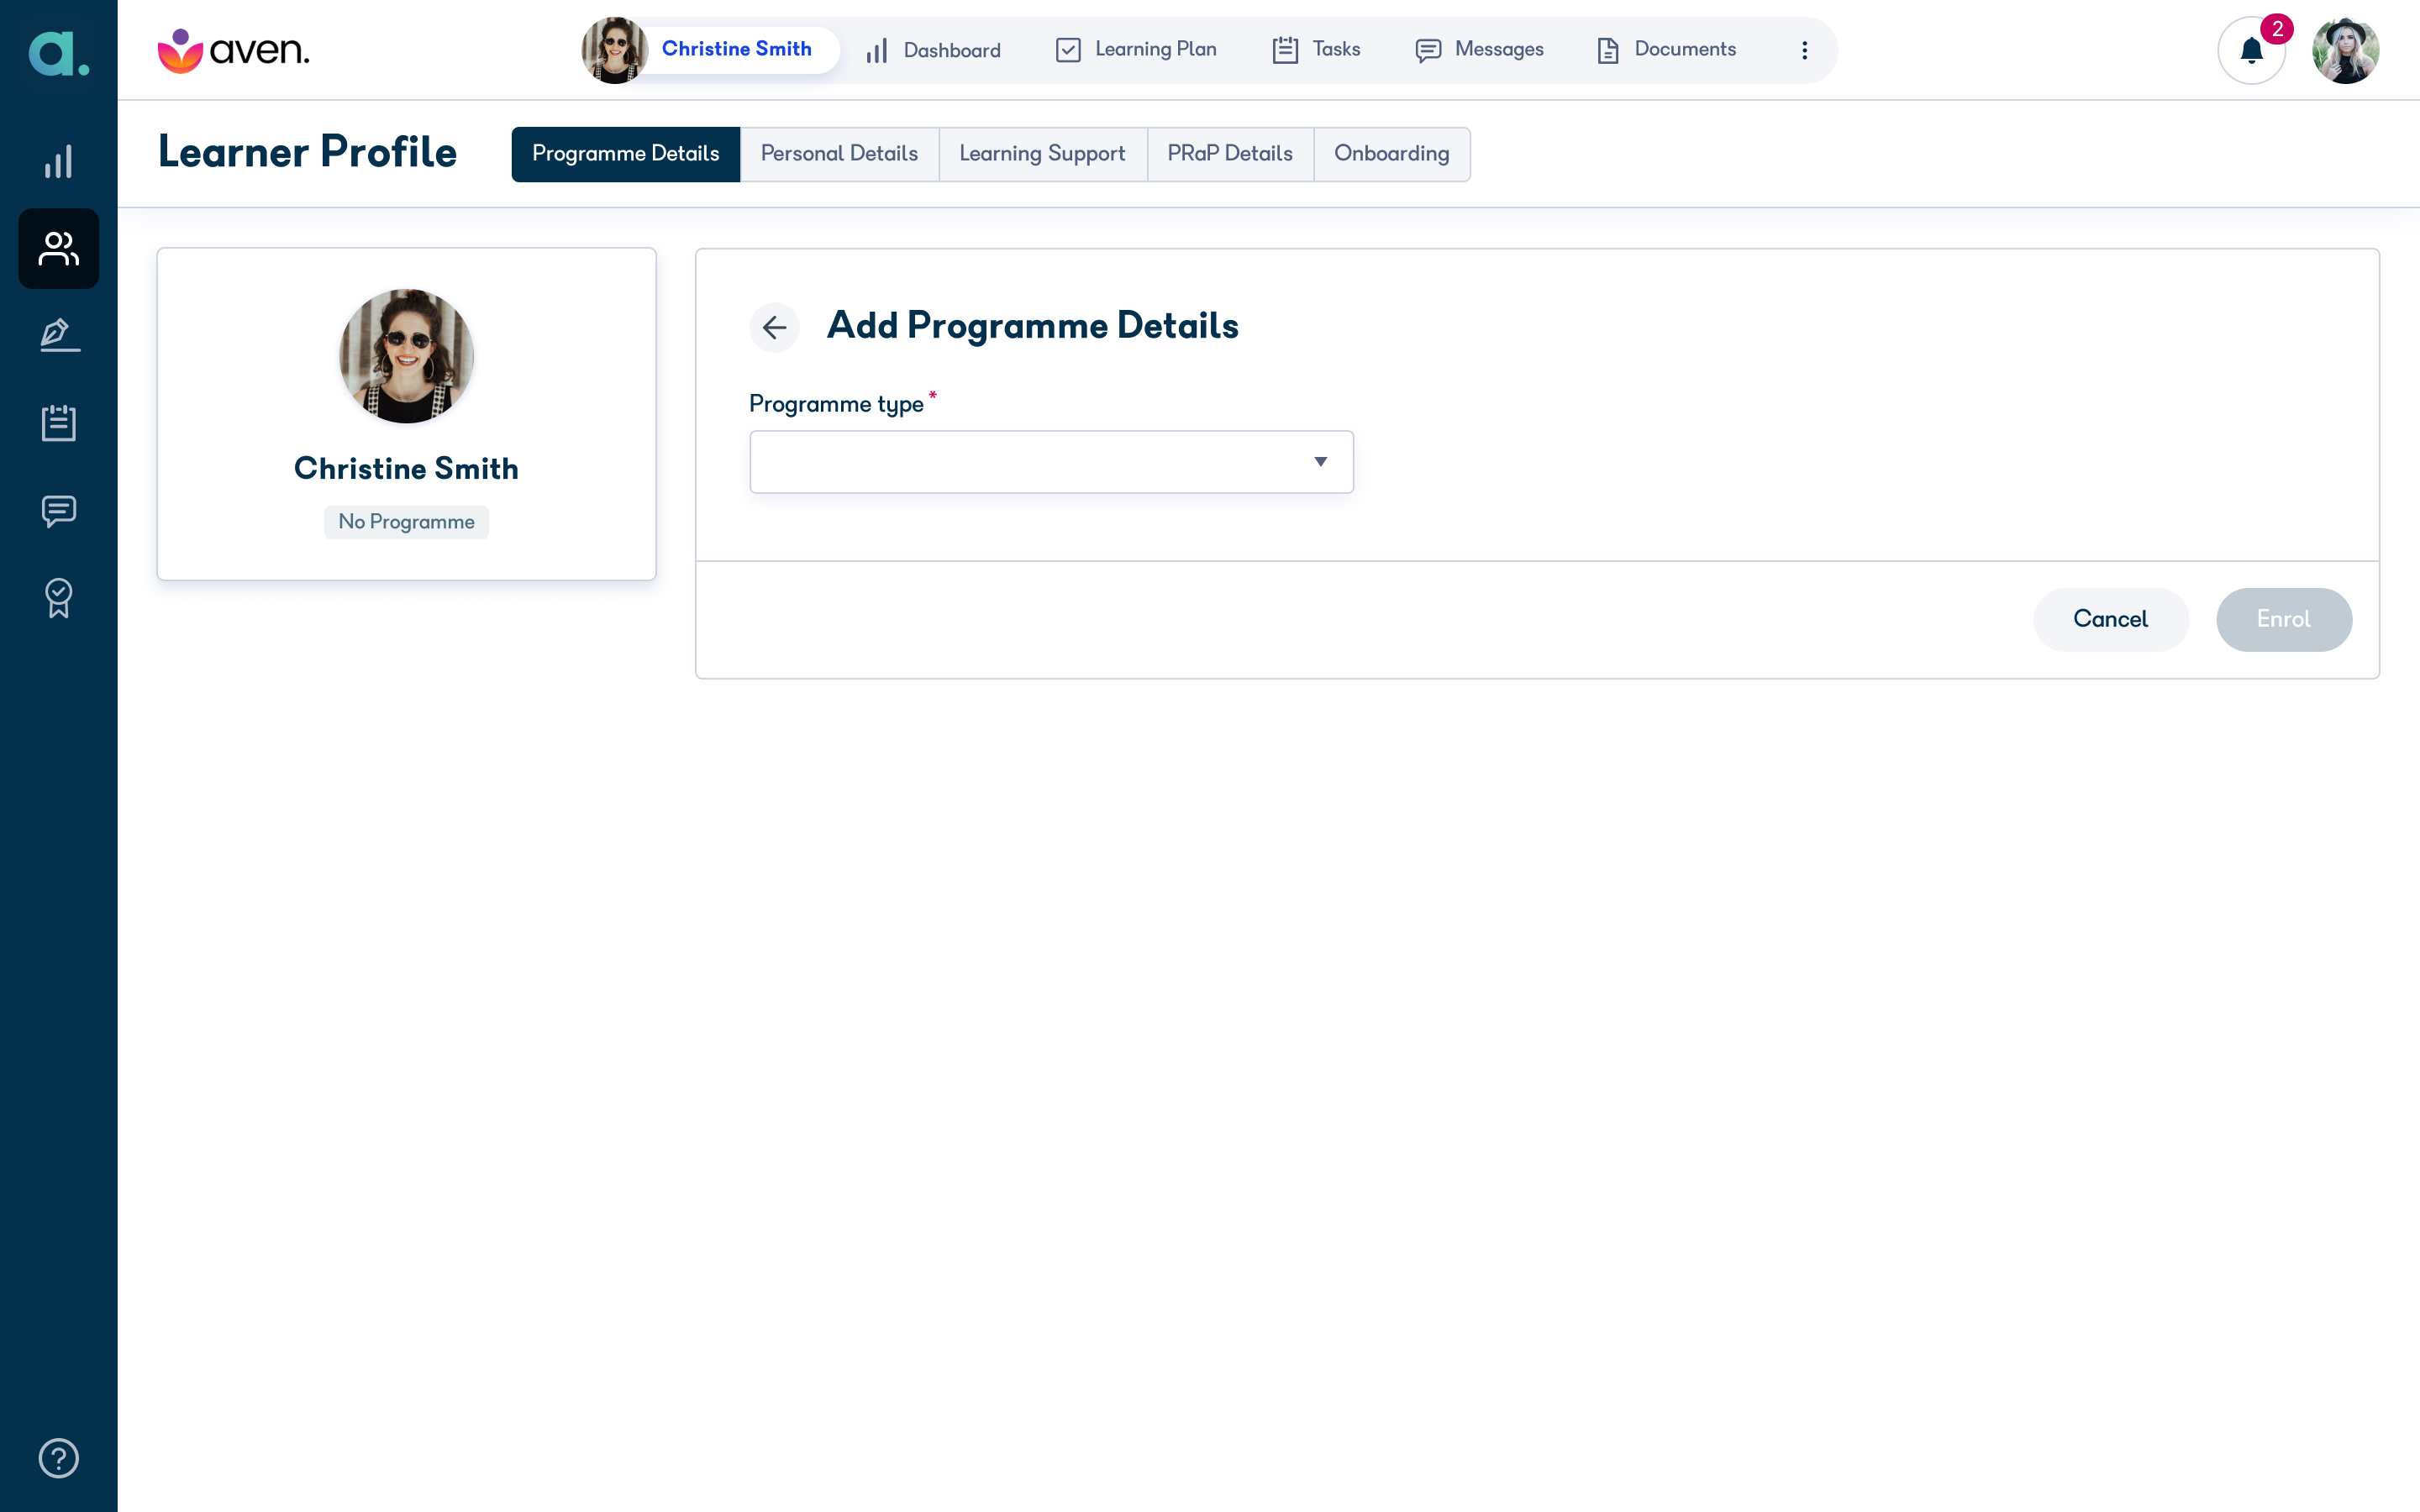Open the PRaP Details tab

tap(1229, 154)
